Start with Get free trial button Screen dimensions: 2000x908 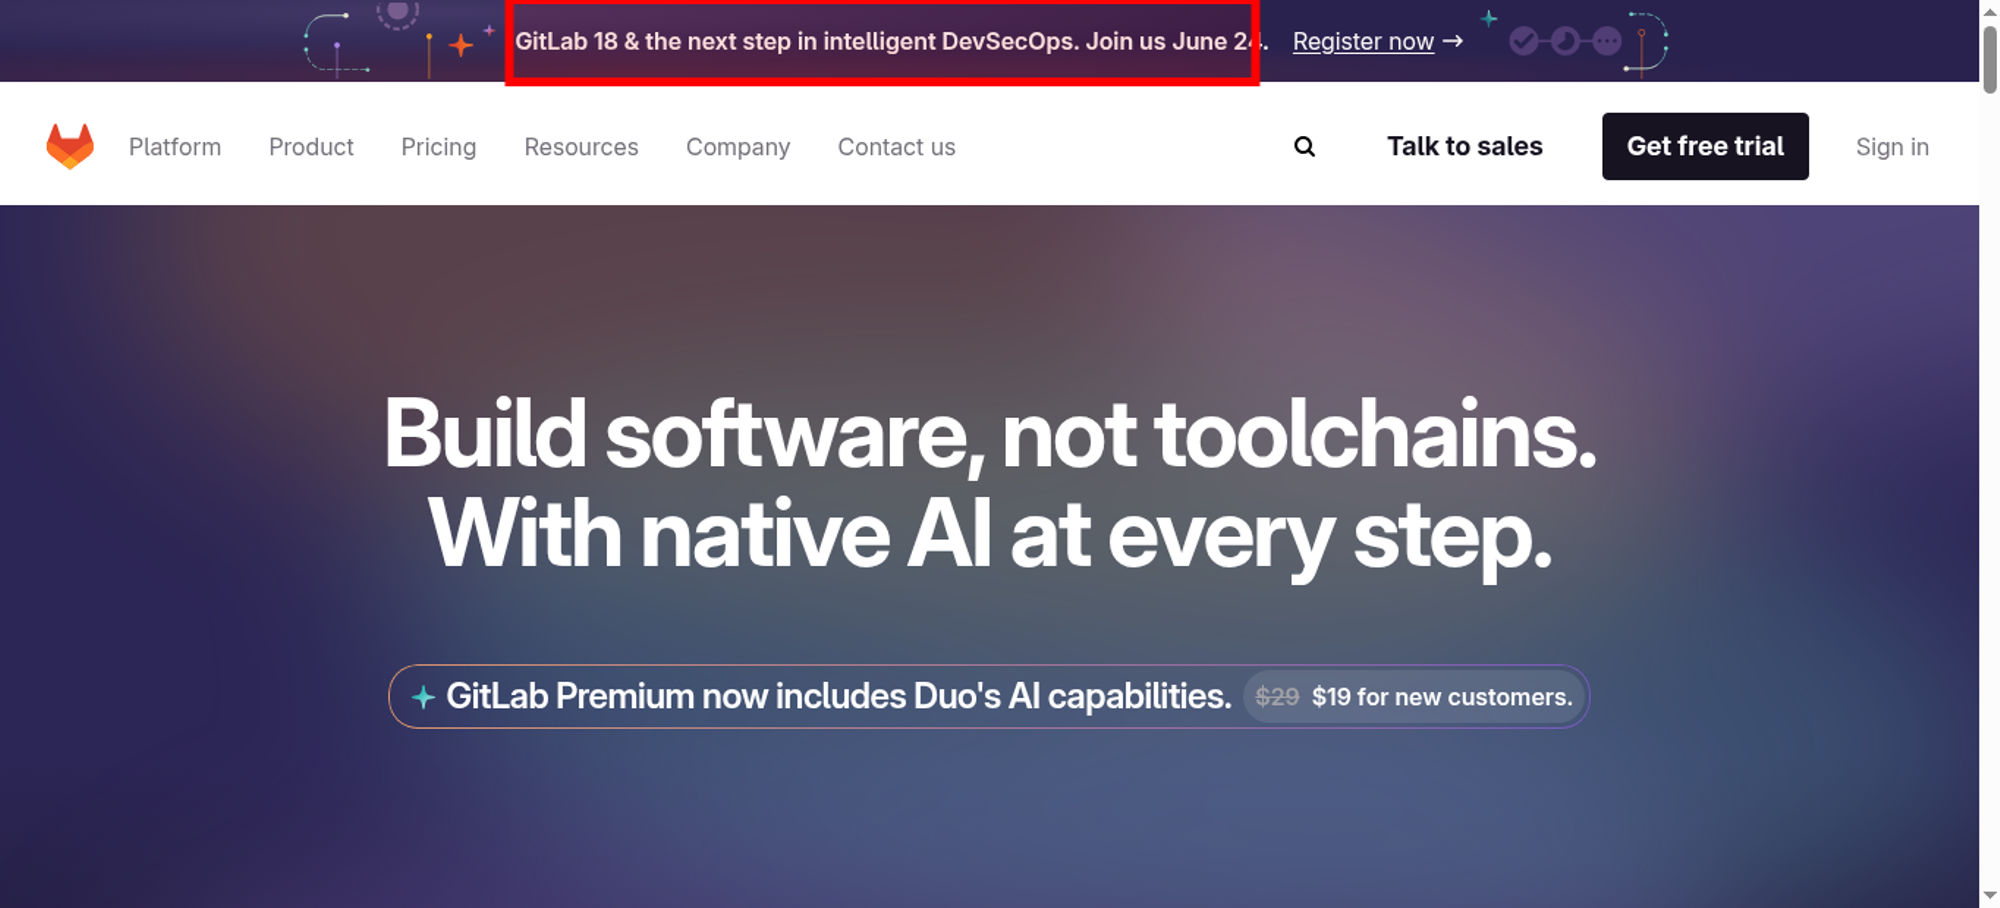tap(1705, 146)
